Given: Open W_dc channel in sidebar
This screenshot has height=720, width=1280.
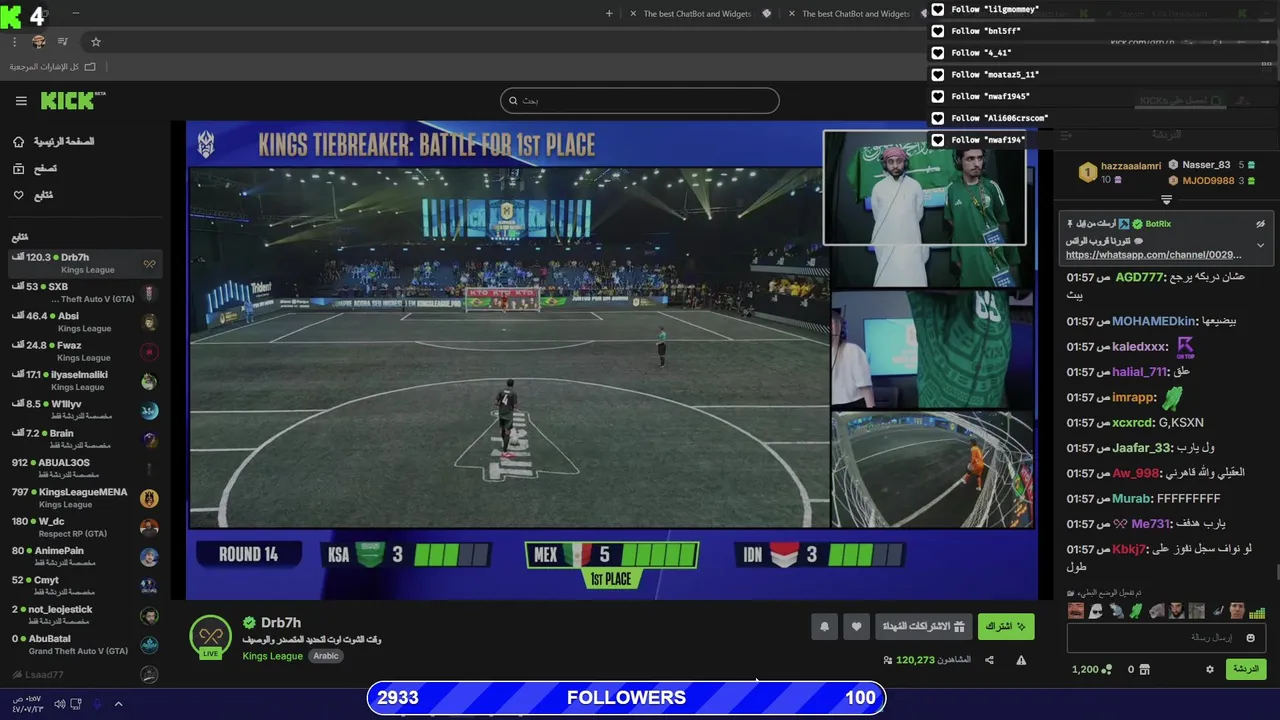Looking at the screenshot, I should pos(84,527).
